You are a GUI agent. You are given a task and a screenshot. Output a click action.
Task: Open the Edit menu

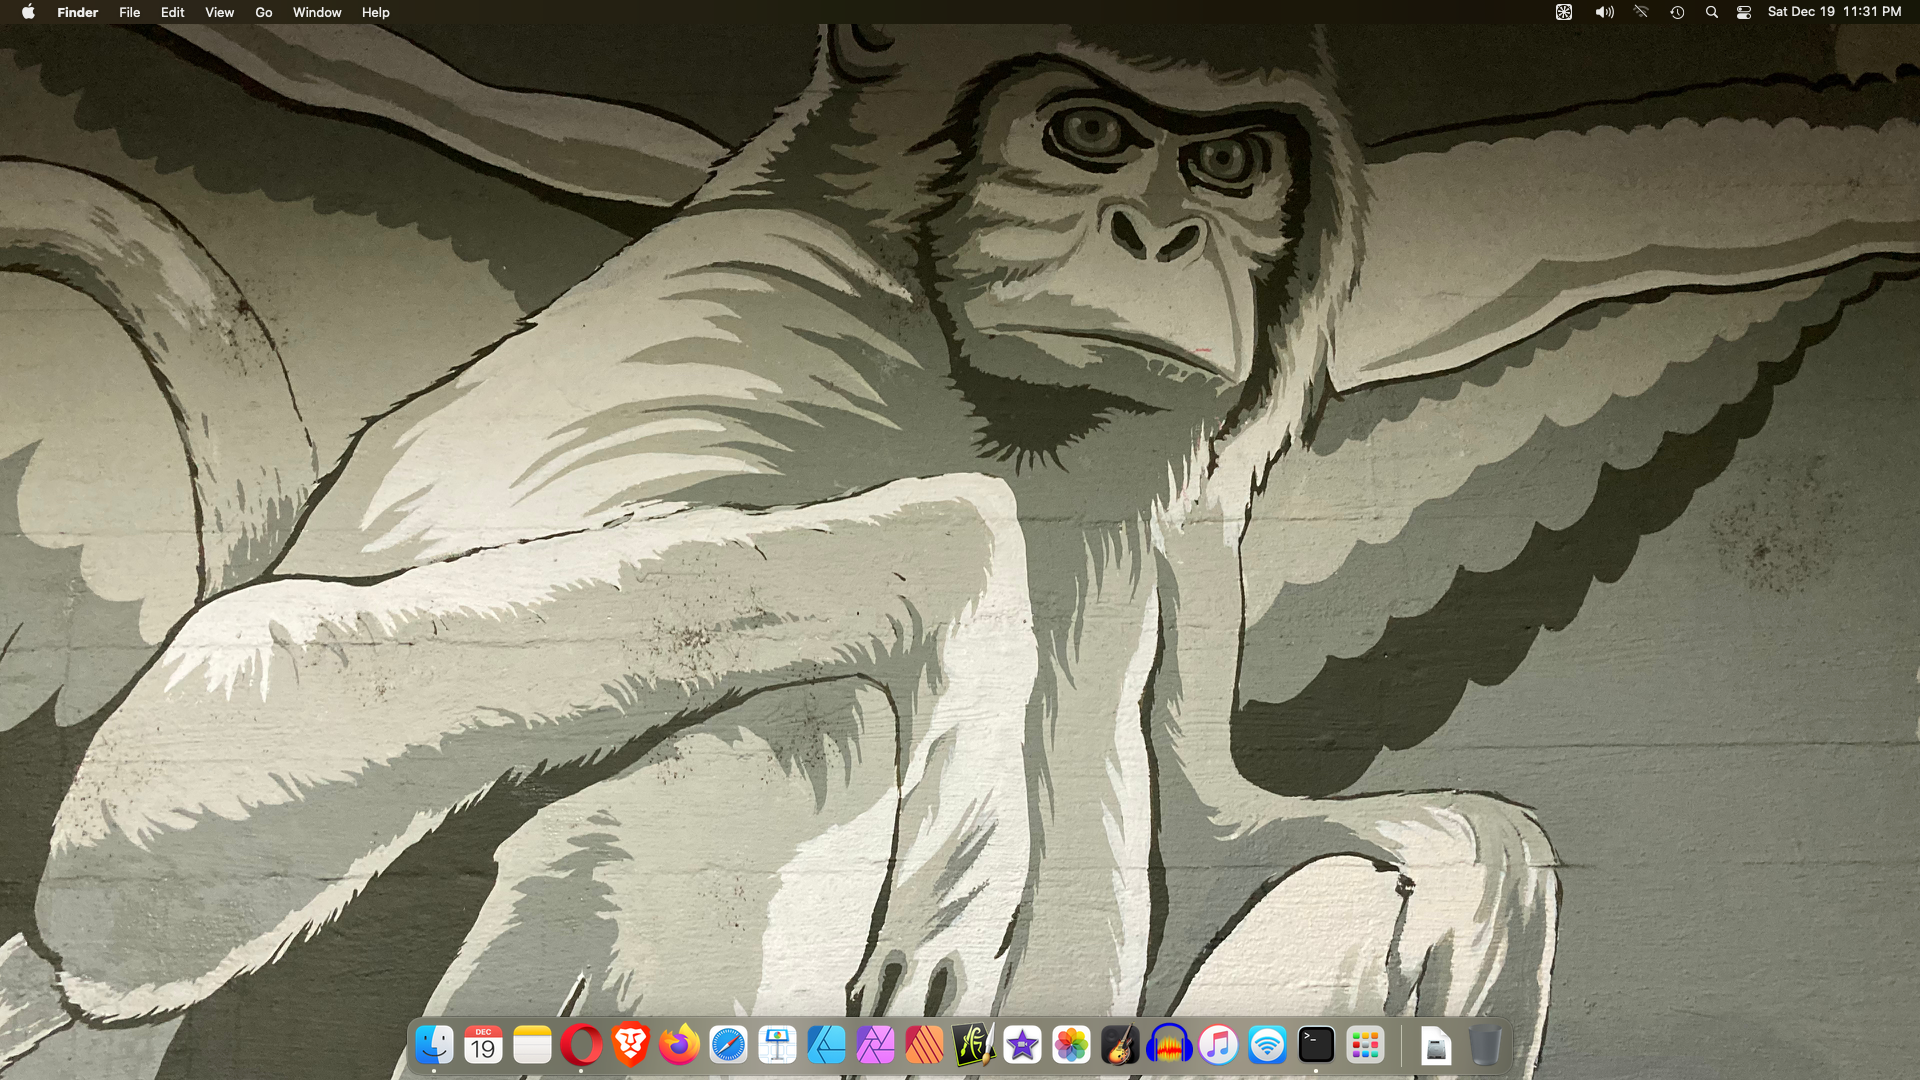(172, 12)
